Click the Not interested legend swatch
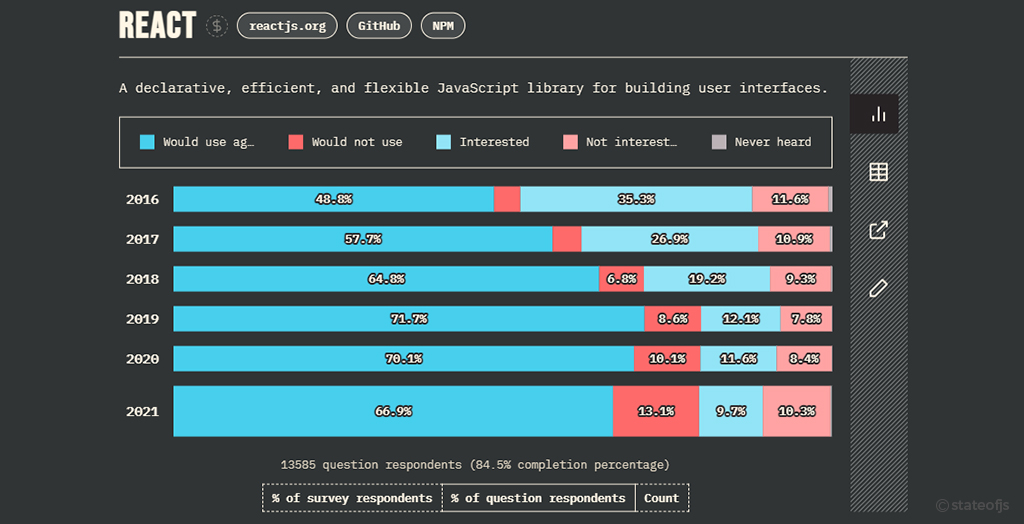The height and width of the screenshot is (524, 1024). 570,142
